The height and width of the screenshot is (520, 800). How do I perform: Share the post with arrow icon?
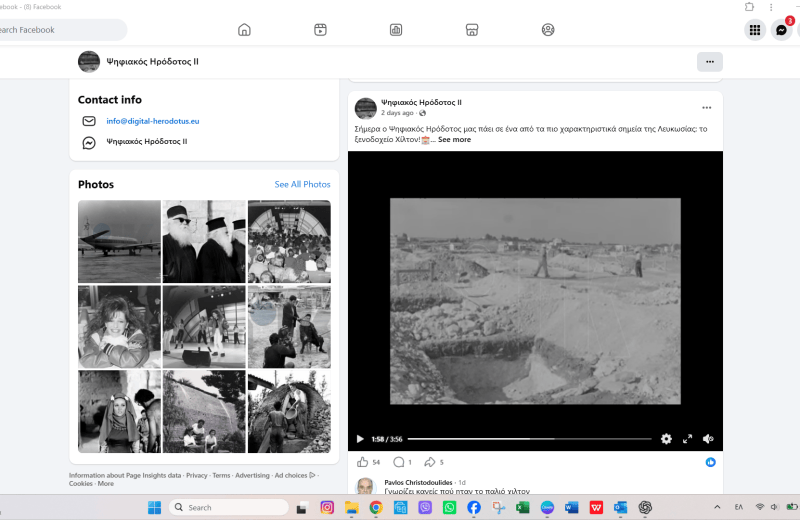coord(430,462)
